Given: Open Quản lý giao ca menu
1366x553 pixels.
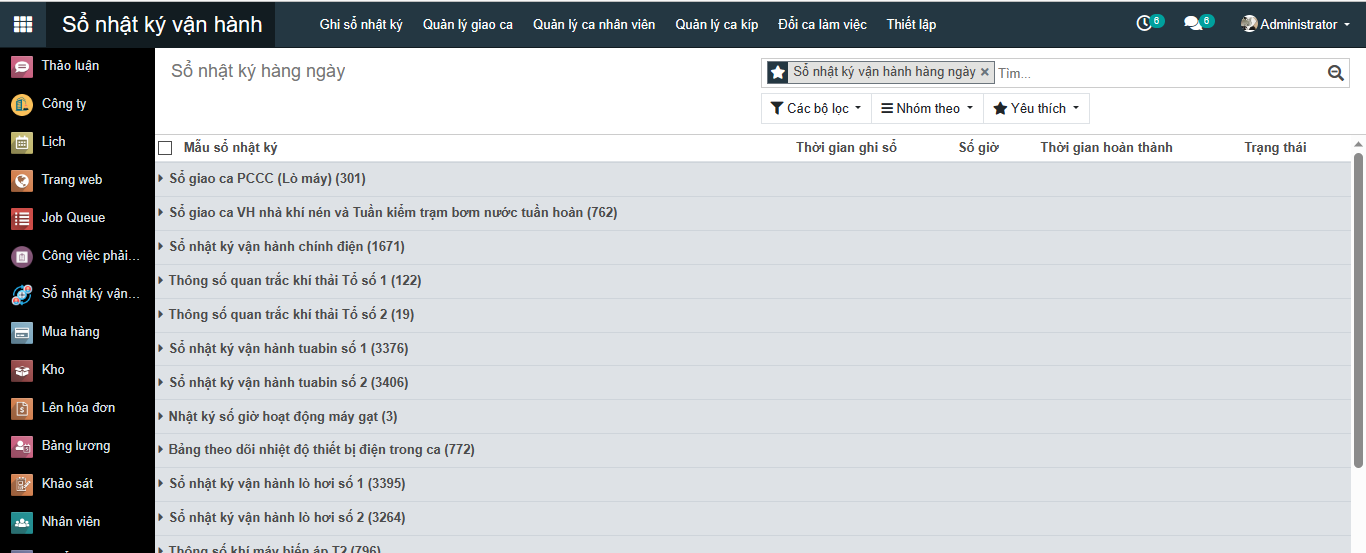Looking at the screenshot, I should (468, 24).
